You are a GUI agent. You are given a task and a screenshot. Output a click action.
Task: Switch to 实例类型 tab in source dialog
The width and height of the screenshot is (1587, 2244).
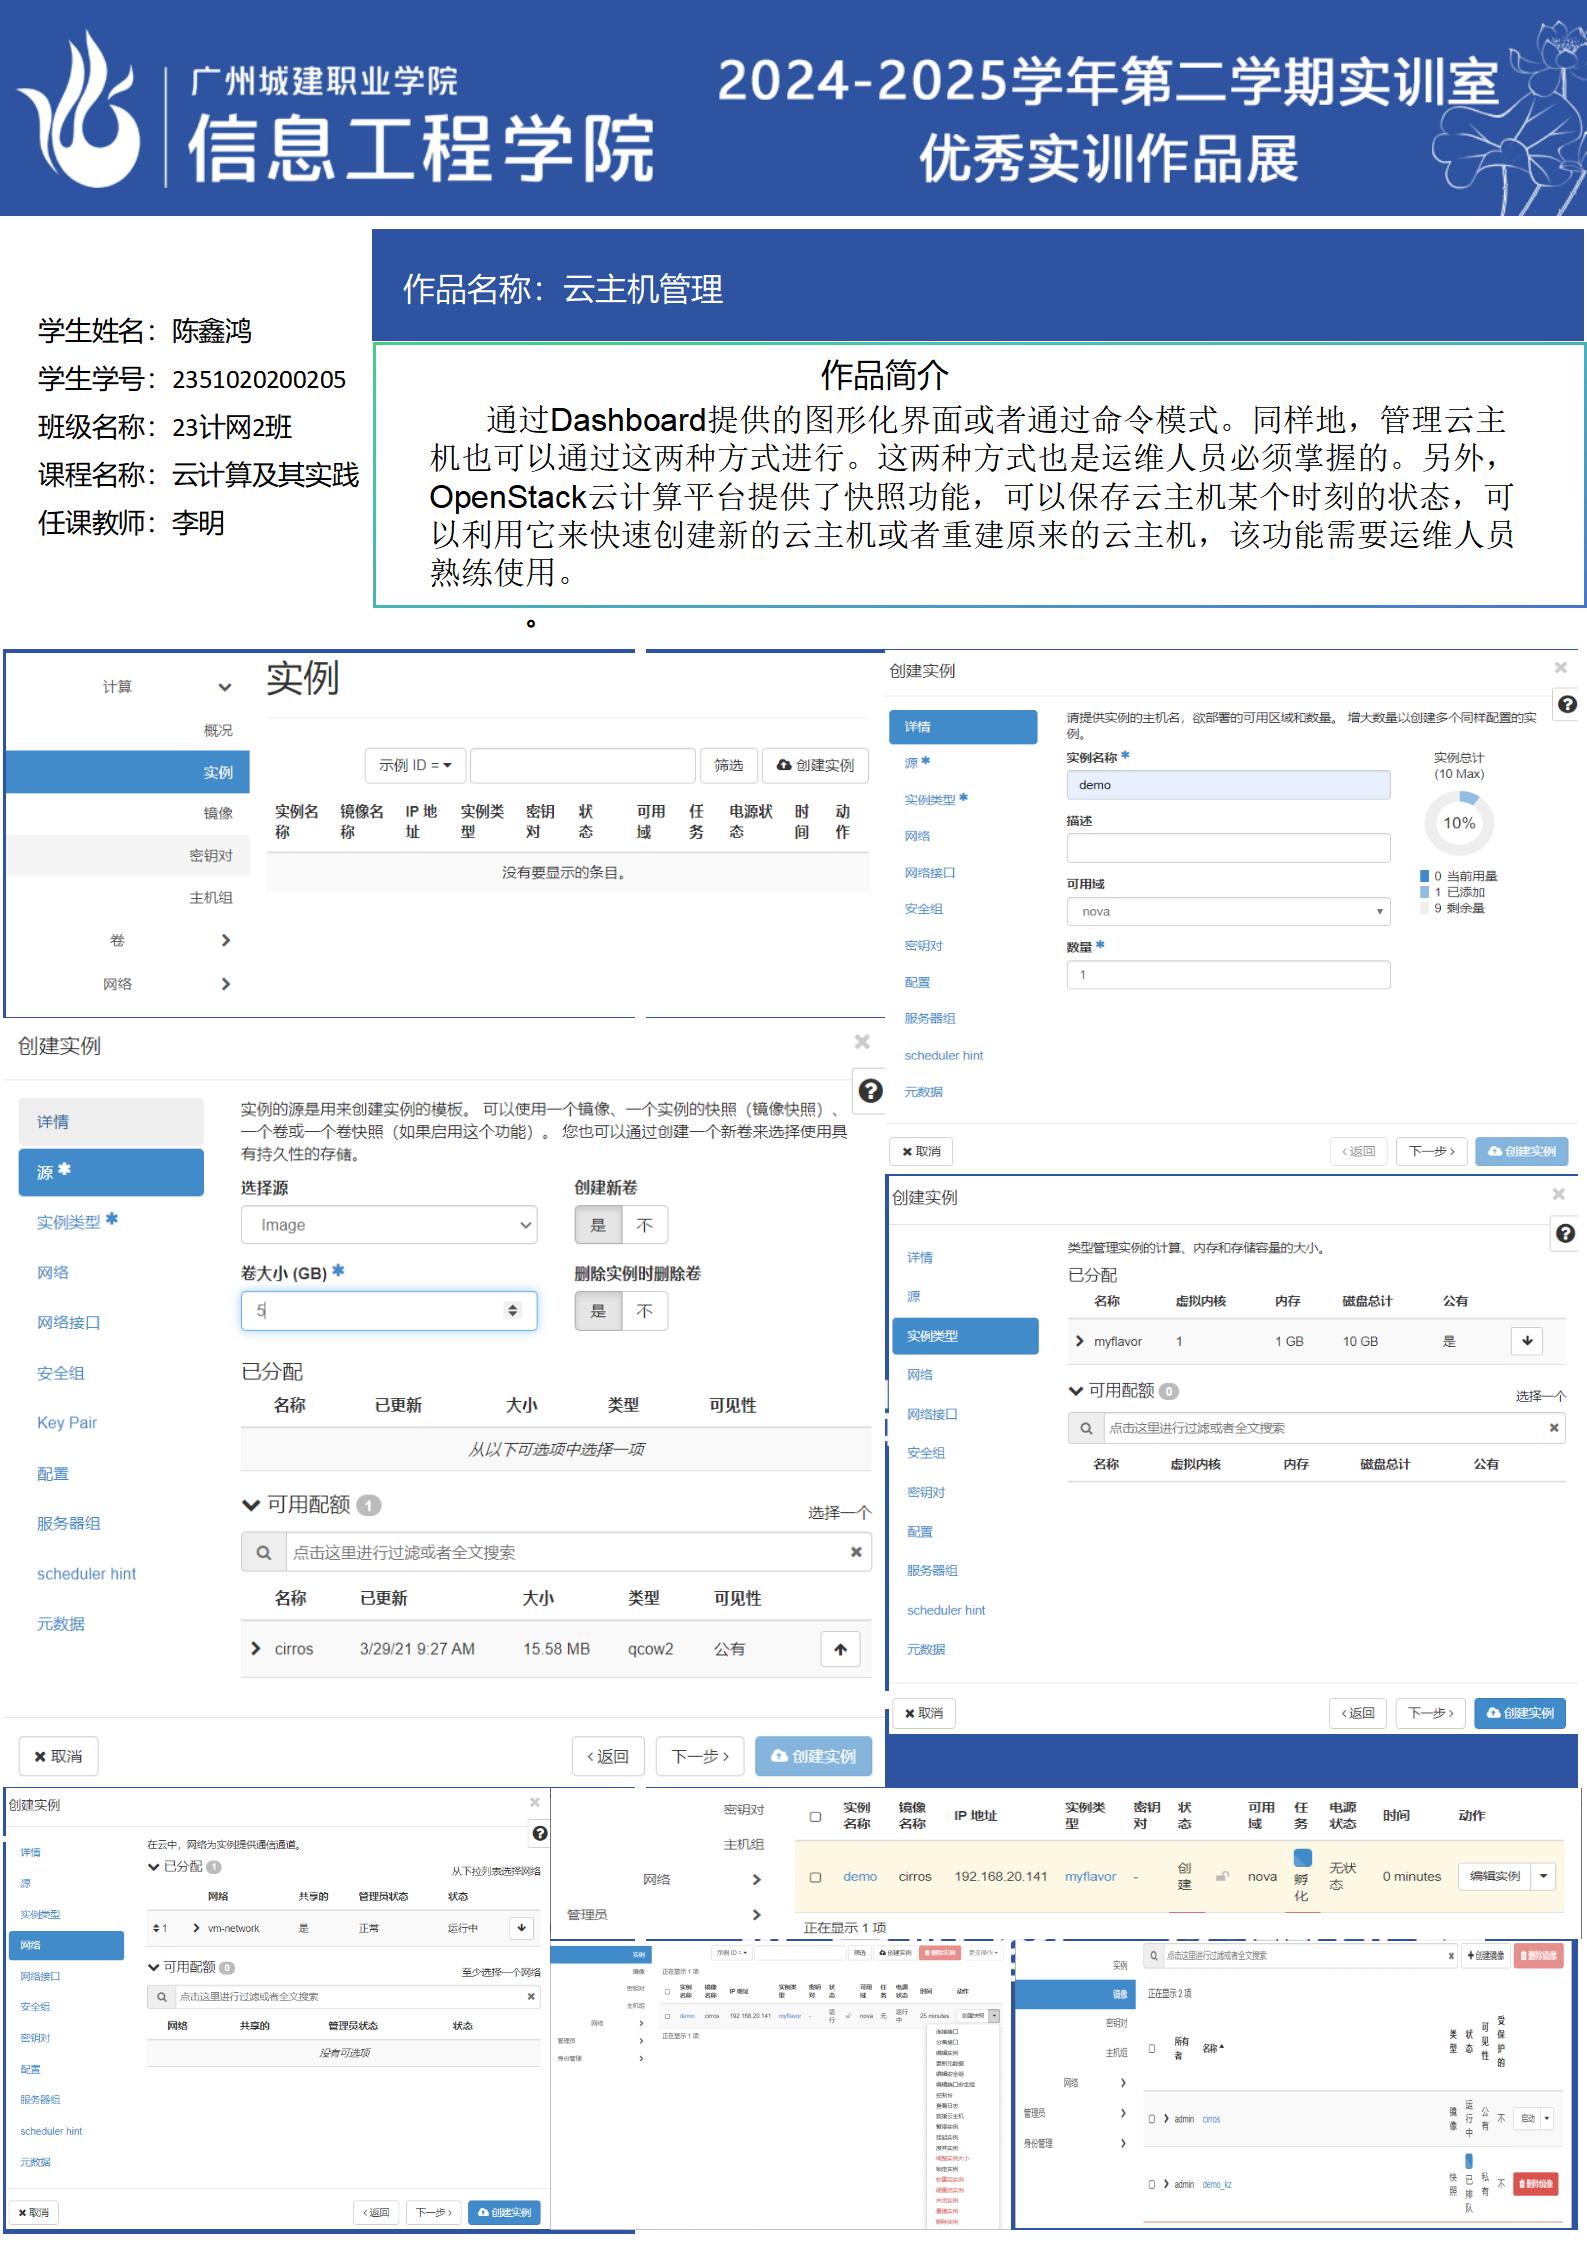pos(69,1222)
